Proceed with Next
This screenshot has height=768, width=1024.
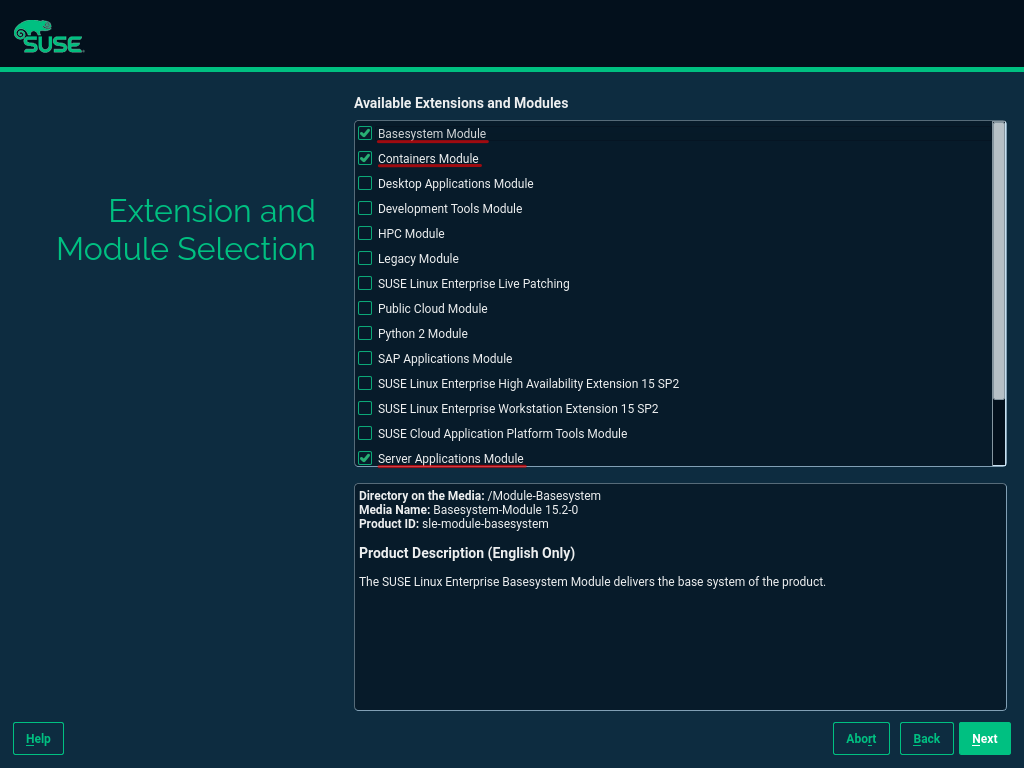point(984,738)
